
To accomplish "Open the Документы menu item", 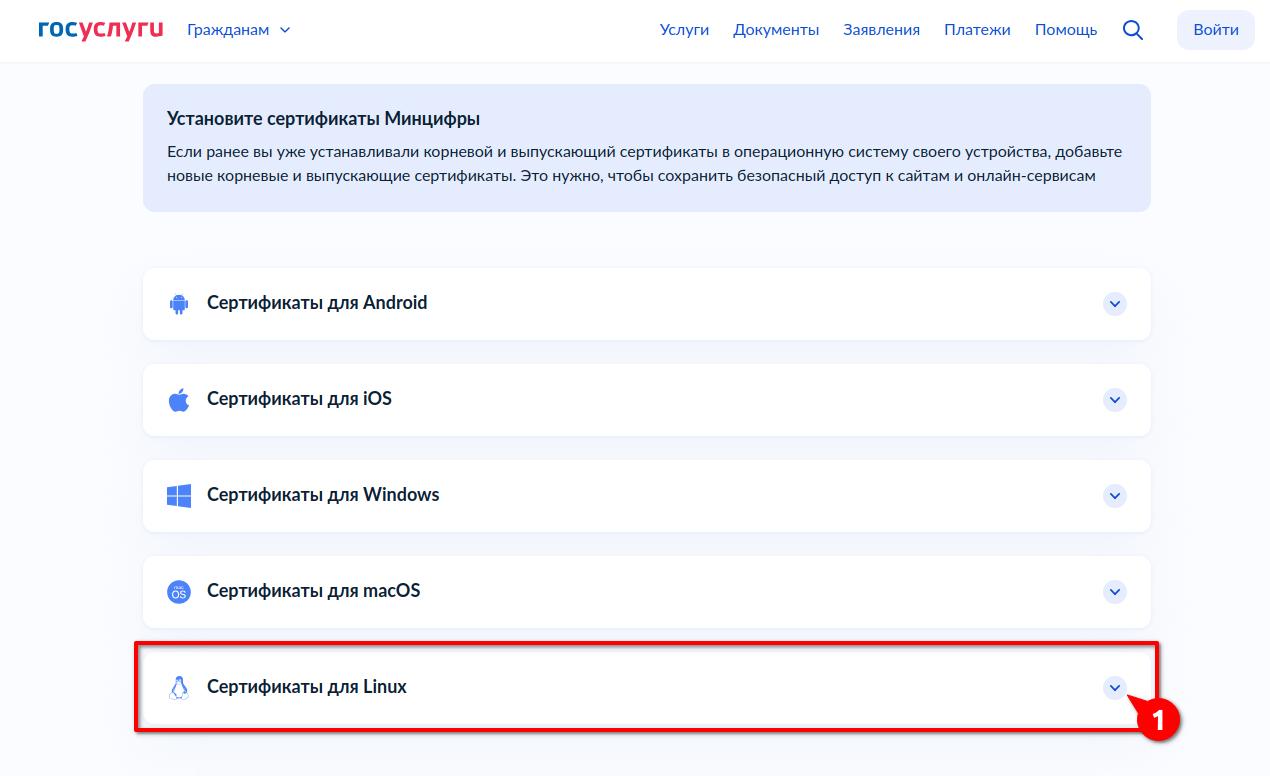I will point(776,30).
